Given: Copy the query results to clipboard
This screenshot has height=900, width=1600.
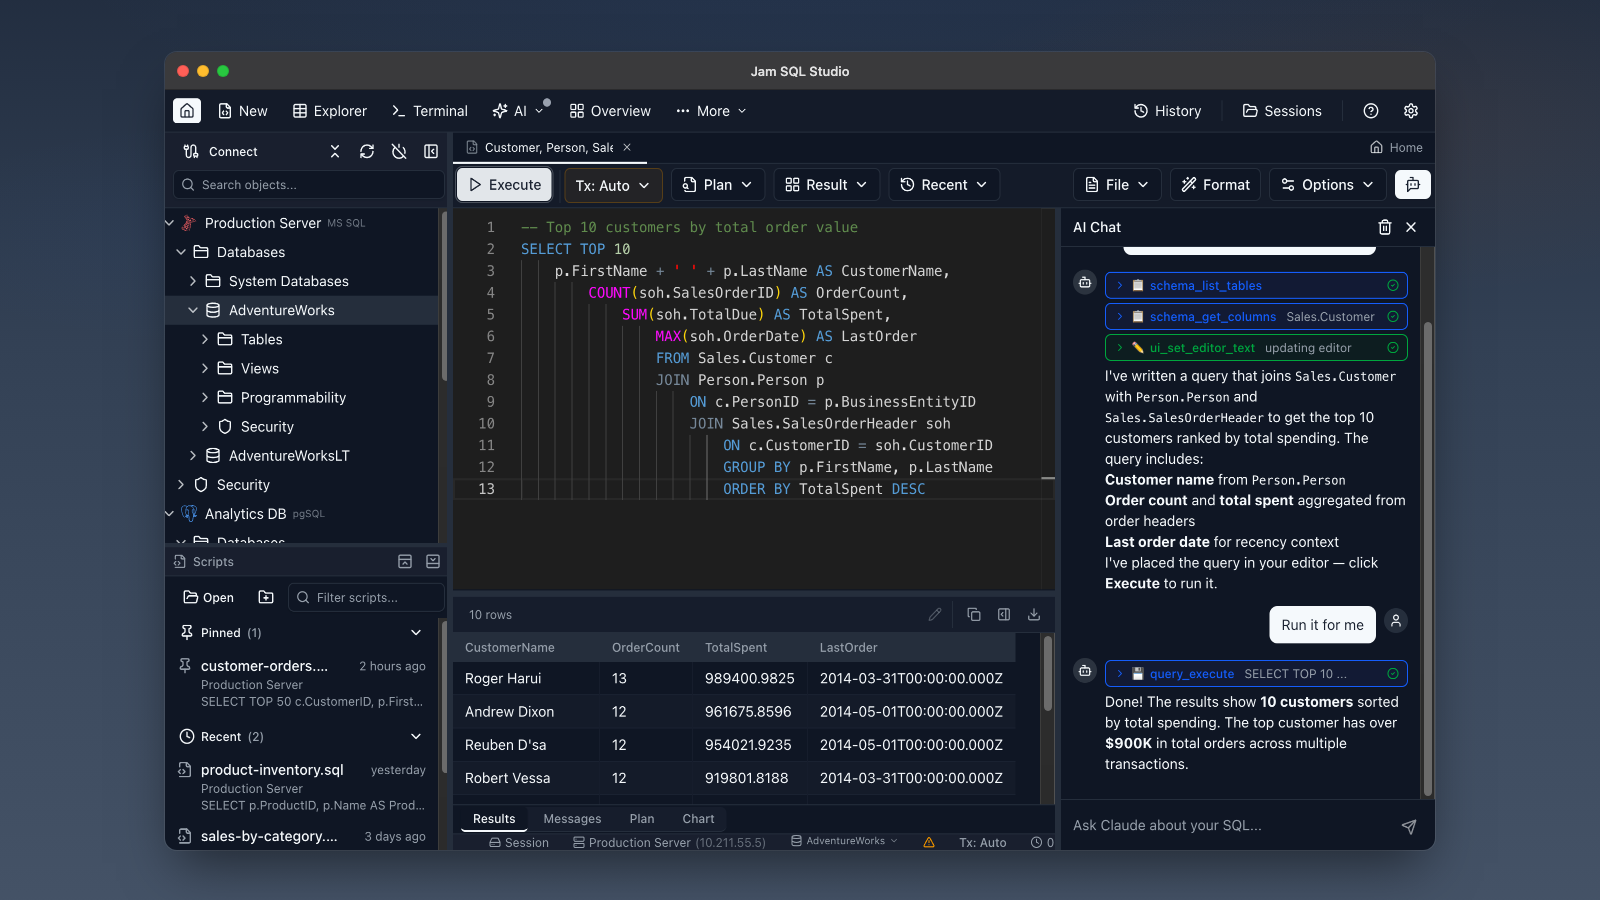Looking at the screenshot, I should click(973, 615).
